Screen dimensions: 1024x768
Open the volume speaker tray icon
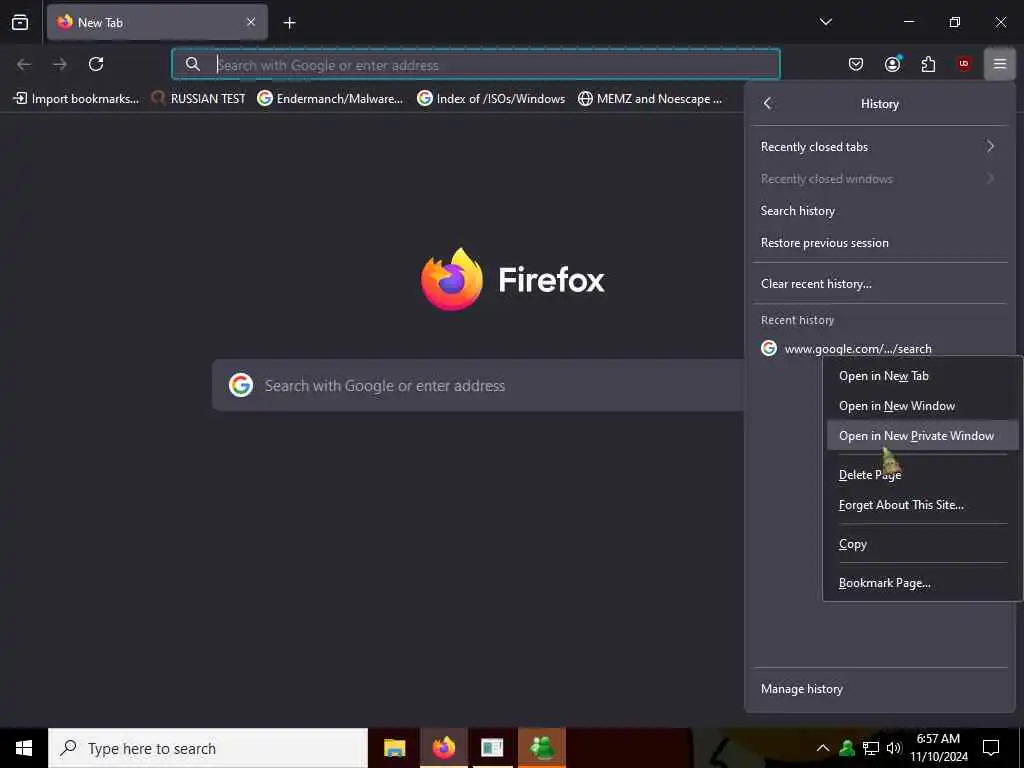pos(894,748)
